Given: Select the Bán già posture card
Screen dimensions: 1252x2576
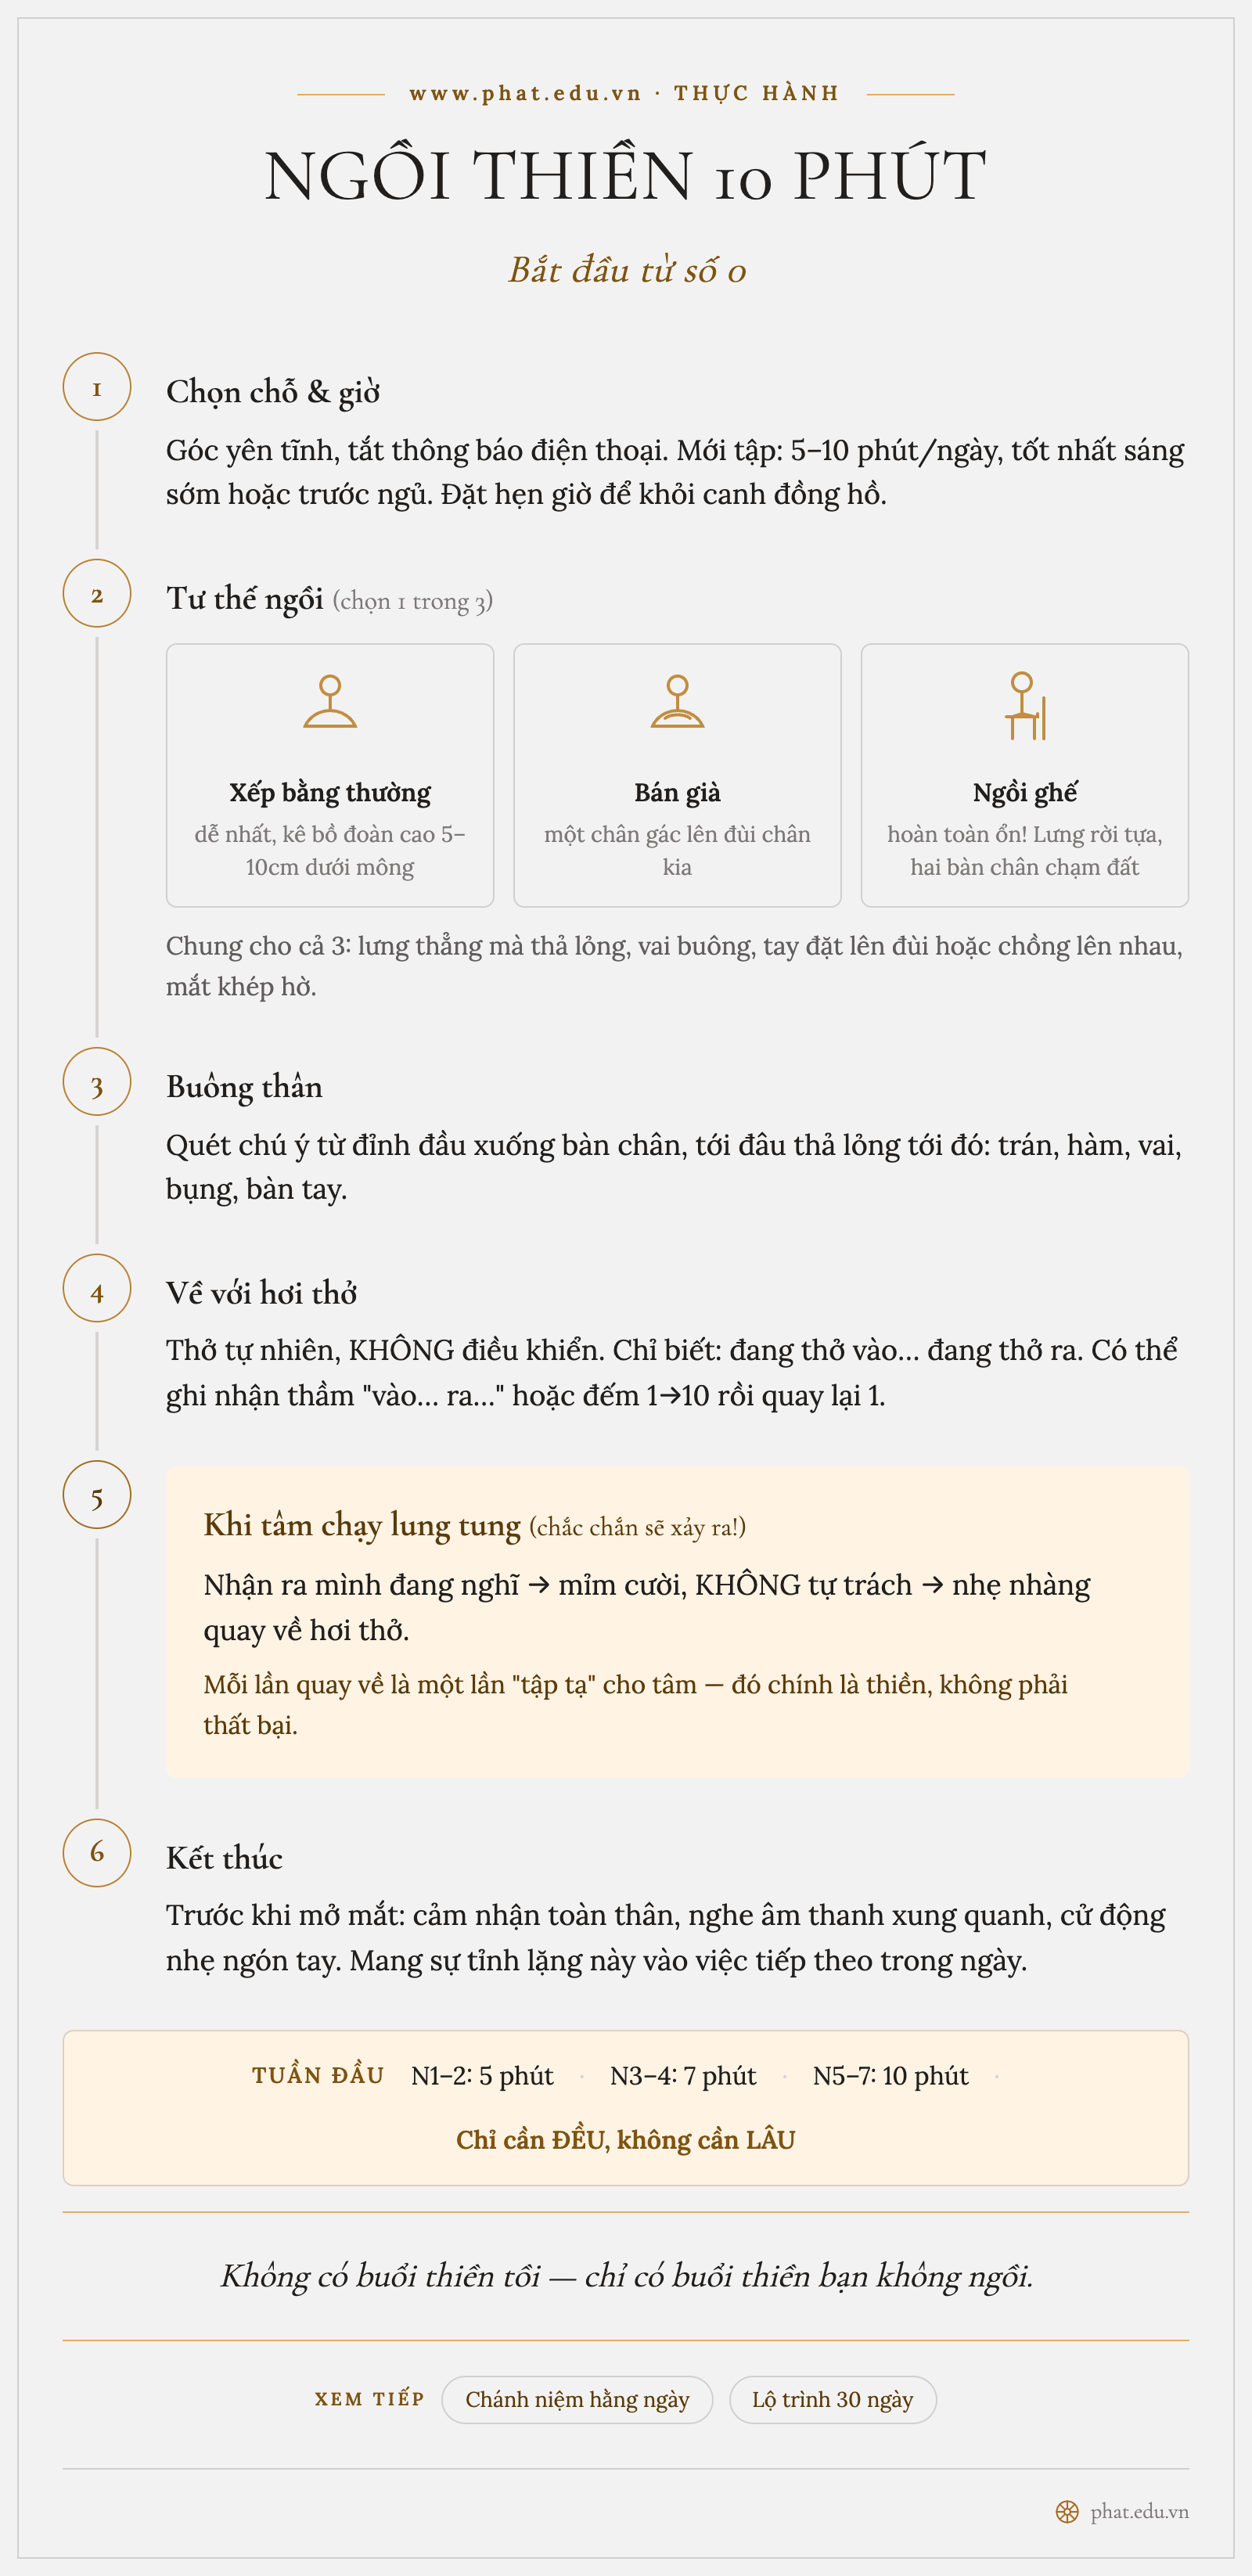Looking at the screenshot, I should (x=677, y=775).
